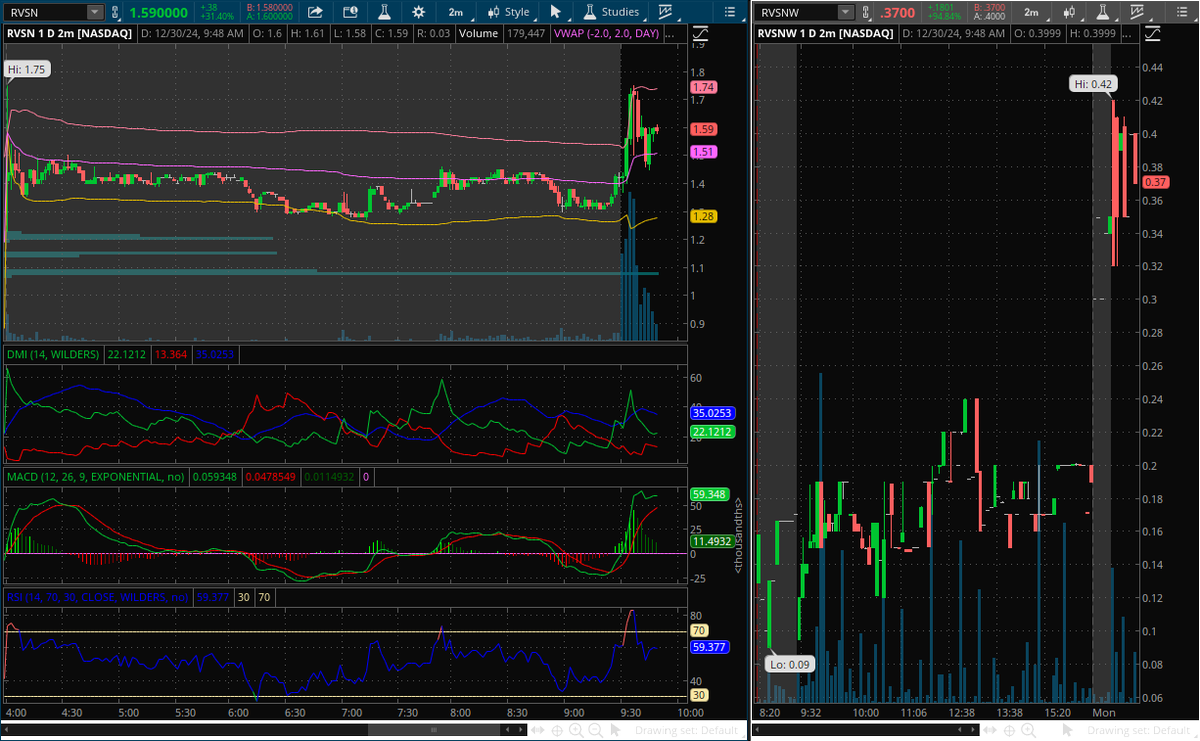Click the horizontal scrollbar thumb of RVSN chart

434,730
